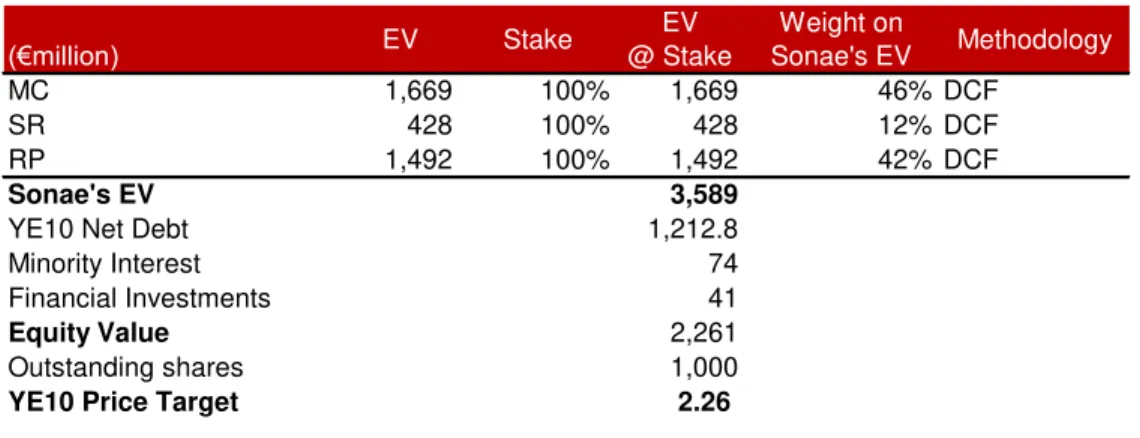
Task: Select the Outstanding shares value 1,000
Action: [704, 367]
